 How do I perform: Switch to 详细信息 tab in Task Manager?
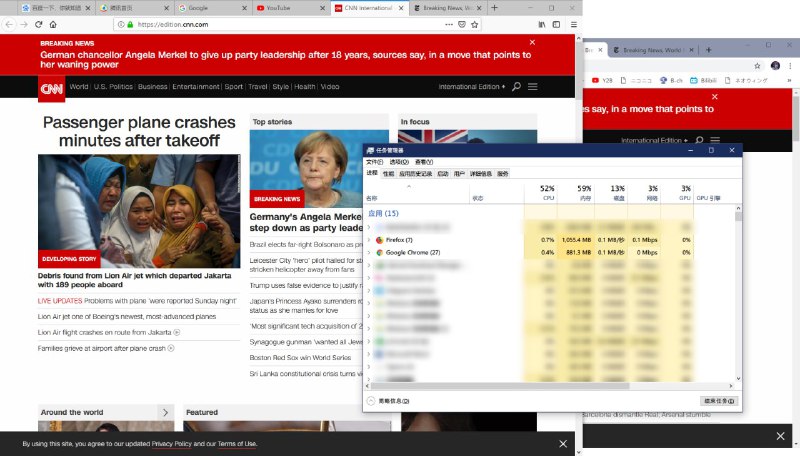481,174
